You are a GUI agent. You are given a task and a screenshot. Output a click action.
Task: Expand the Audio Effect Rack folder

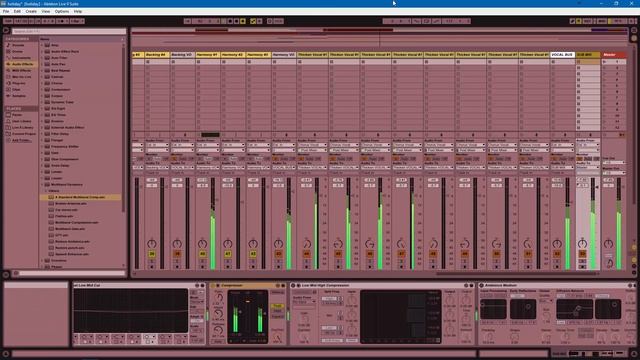(x=42, y=51)
